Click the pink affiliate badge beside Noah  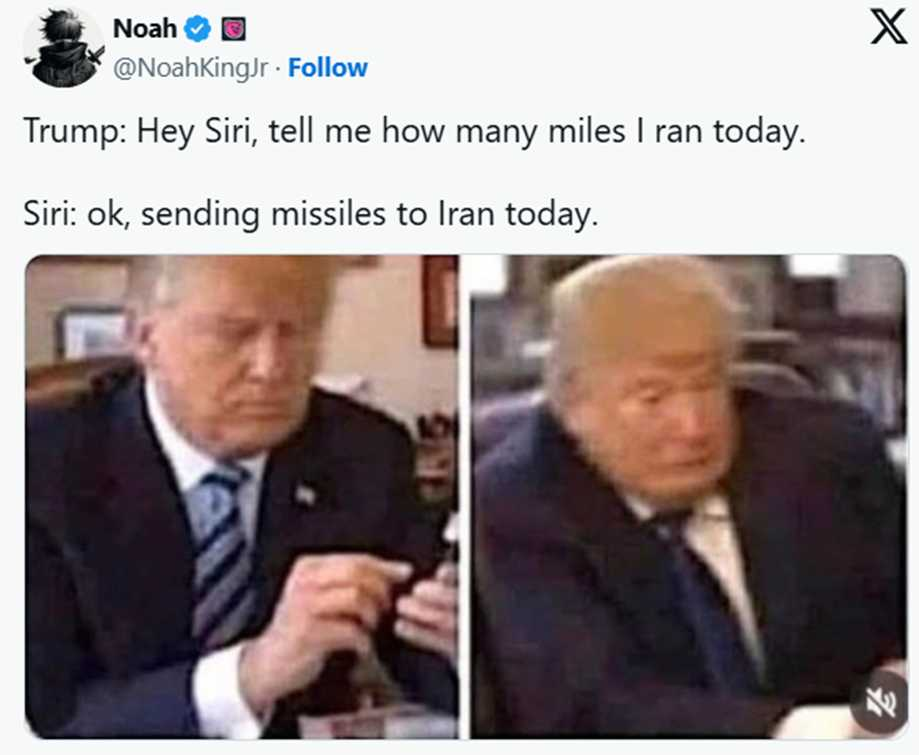point(233,29)
